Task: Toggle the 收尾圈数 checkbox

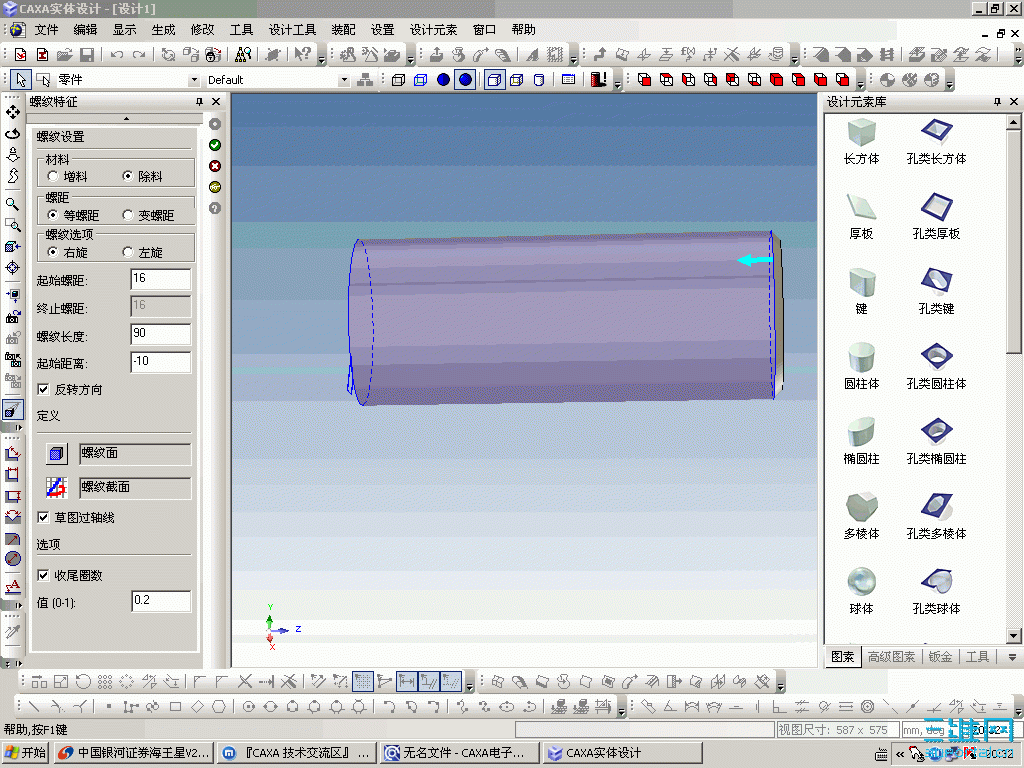Action: 43,575
